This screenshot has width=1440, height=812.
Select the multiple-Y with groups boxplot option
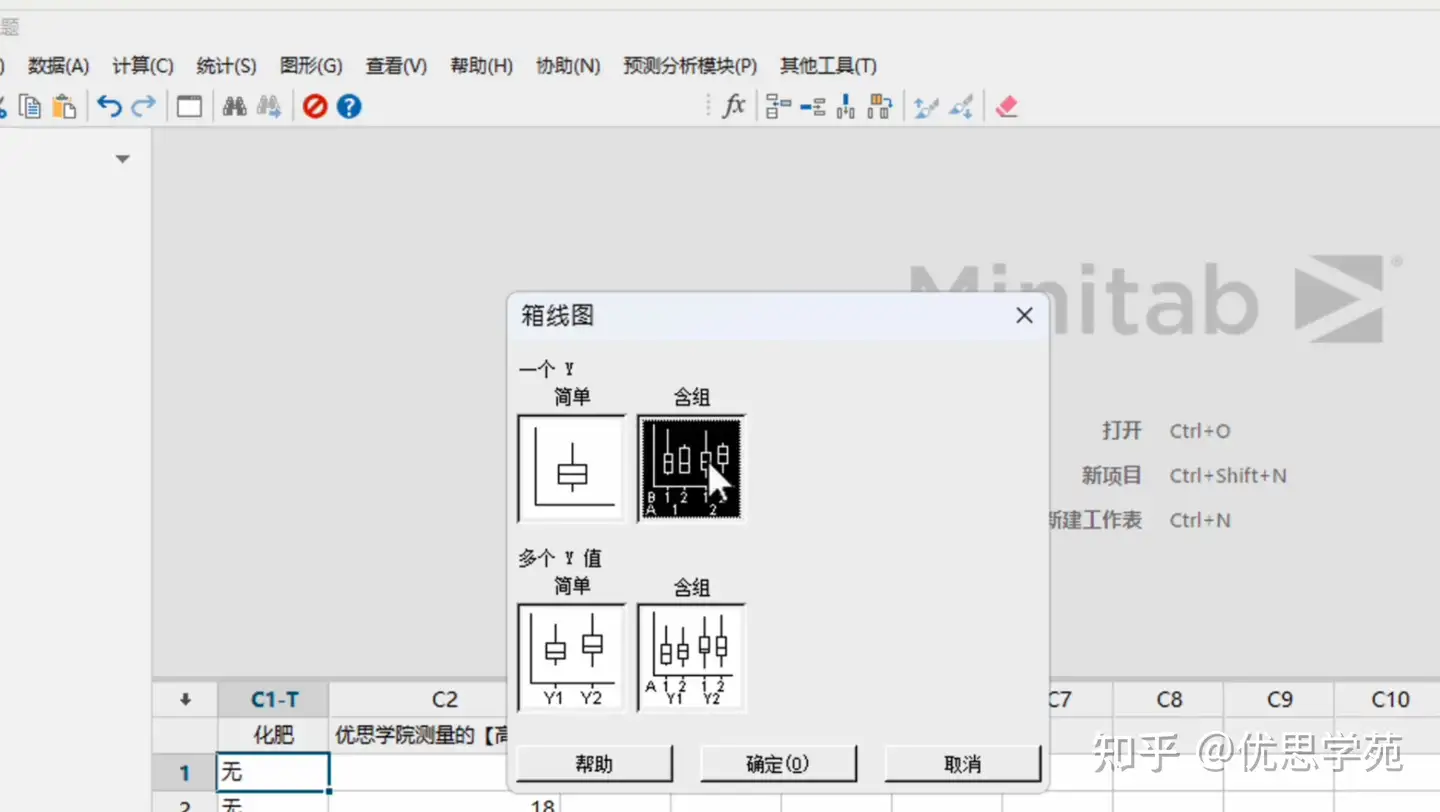690,657
